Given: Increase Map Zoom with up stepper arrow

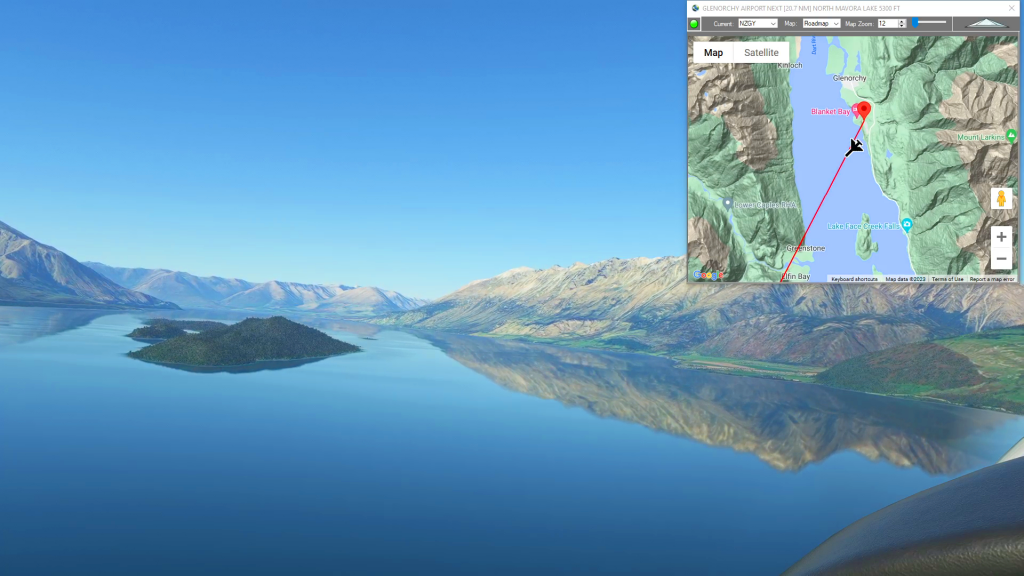Looking at the screenshot, I should tap(902, 21).
